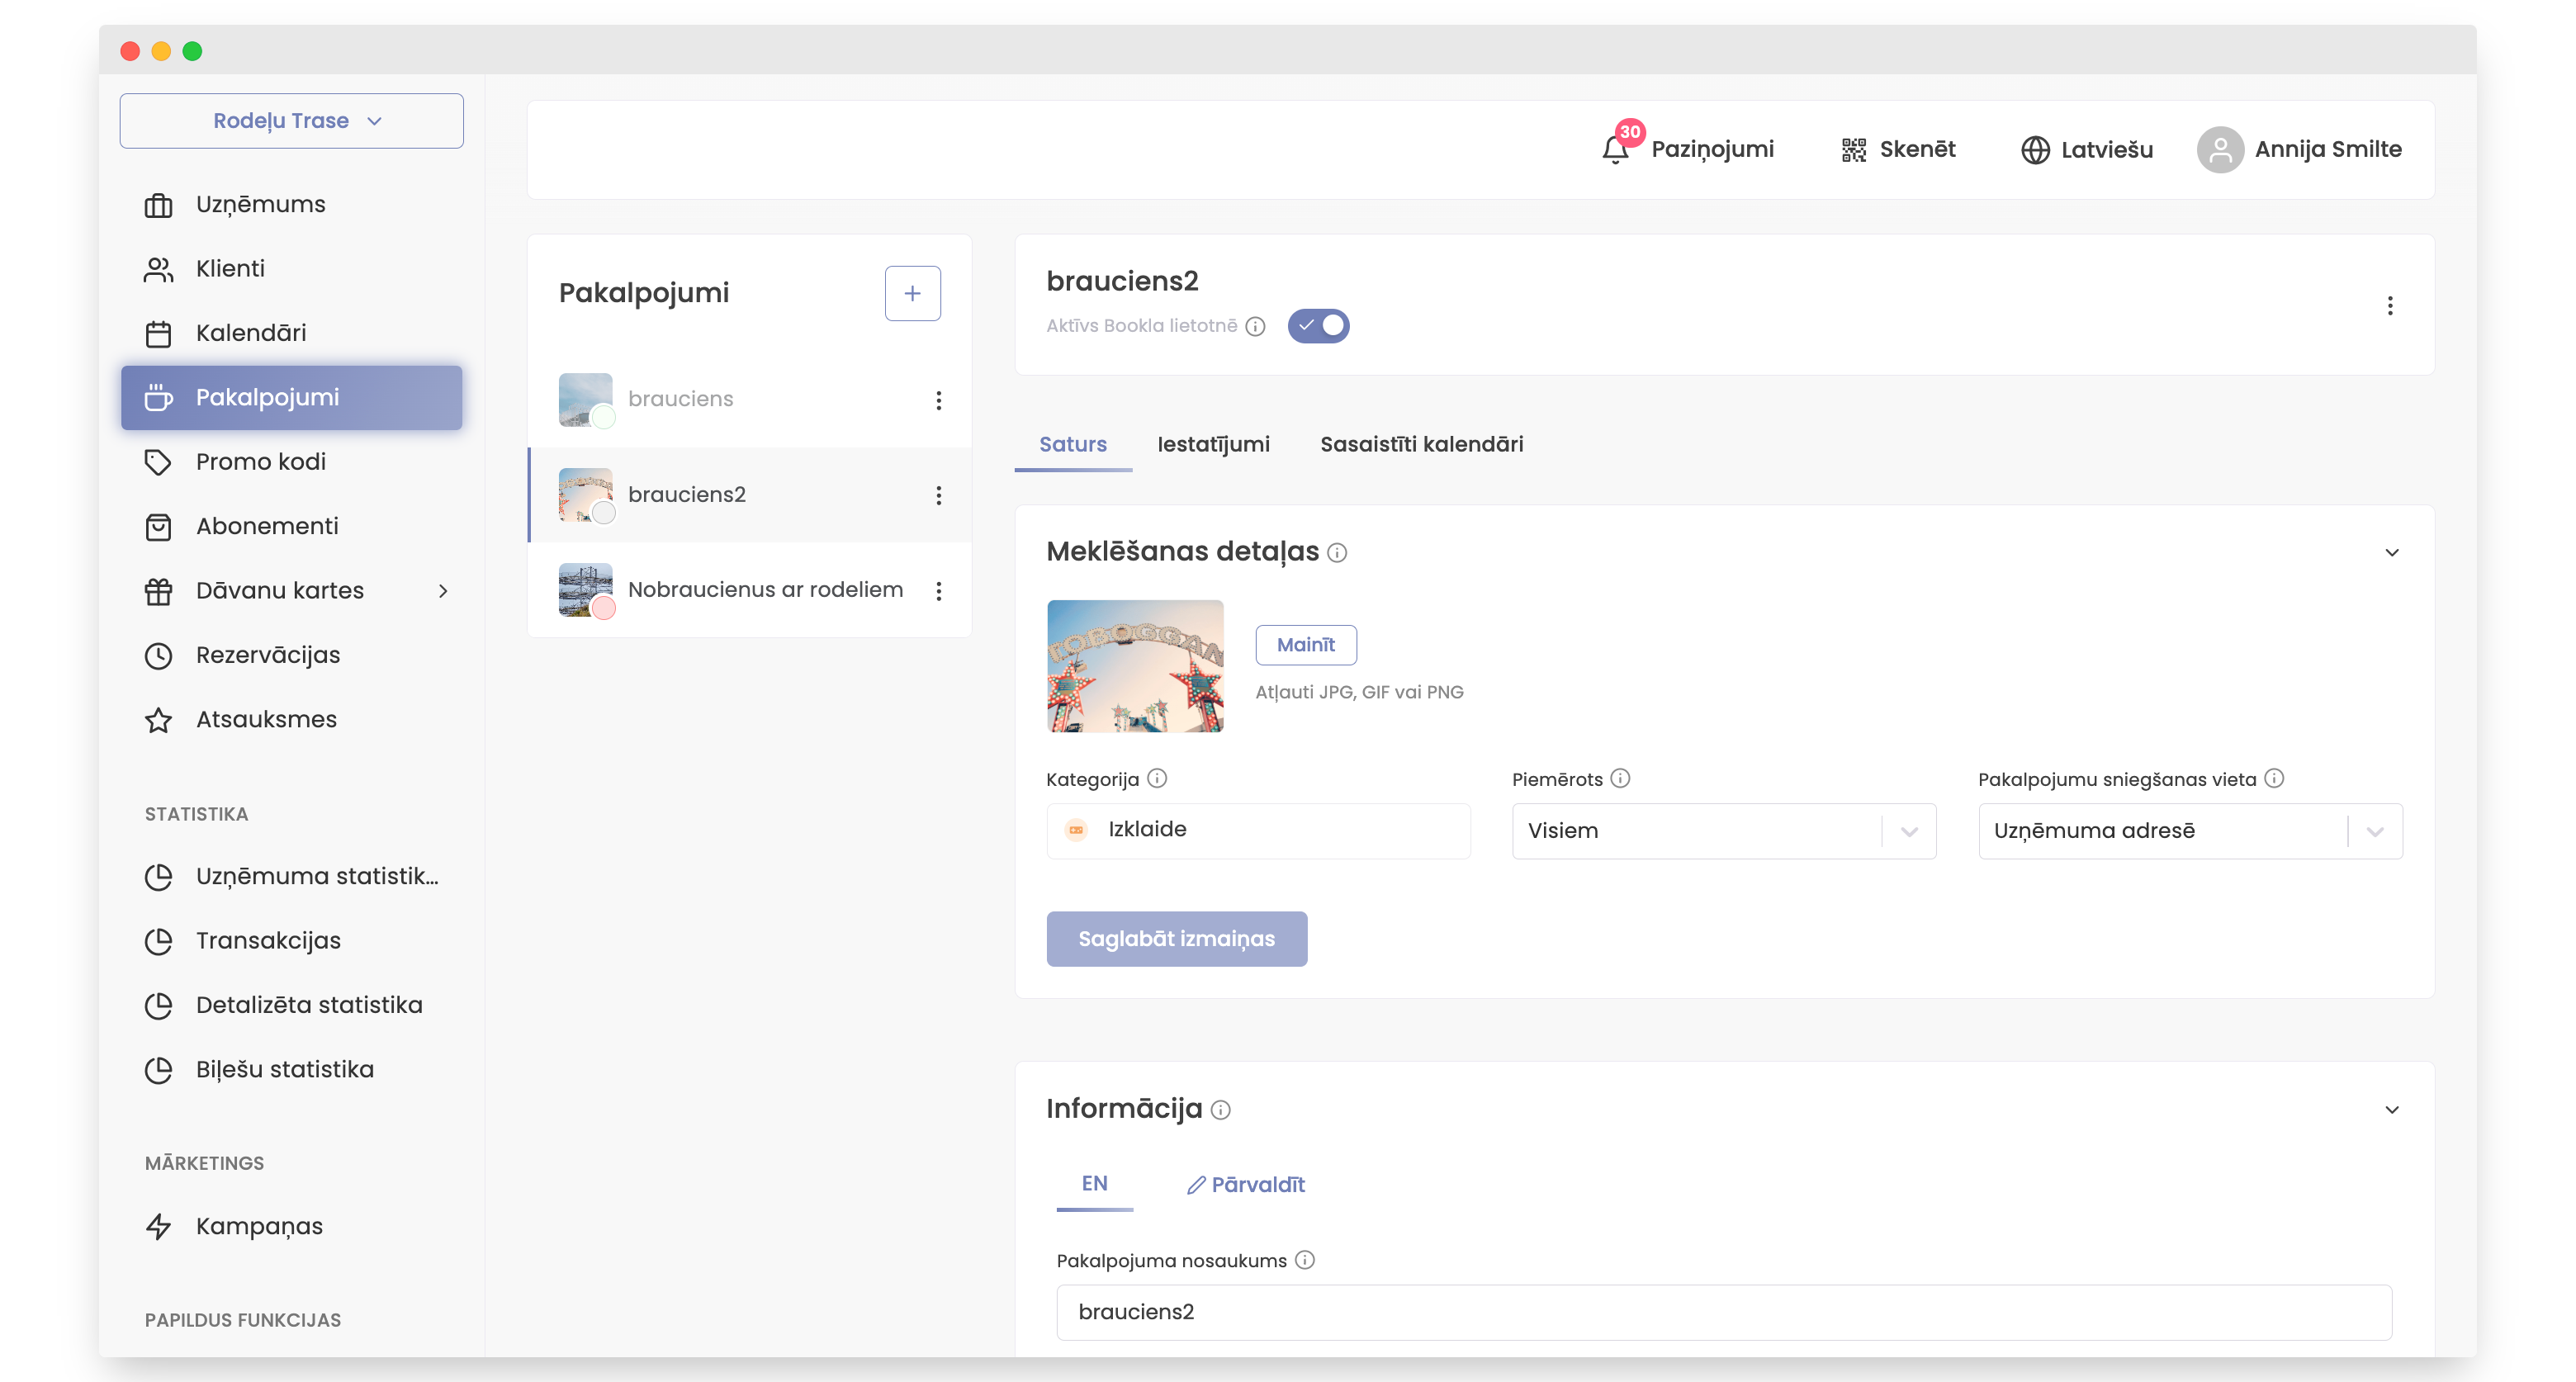The image size is (2576, 1382).
Task: Toggle the status circle on Nobraucienus ar rodeliem
Action: (603, 606)
